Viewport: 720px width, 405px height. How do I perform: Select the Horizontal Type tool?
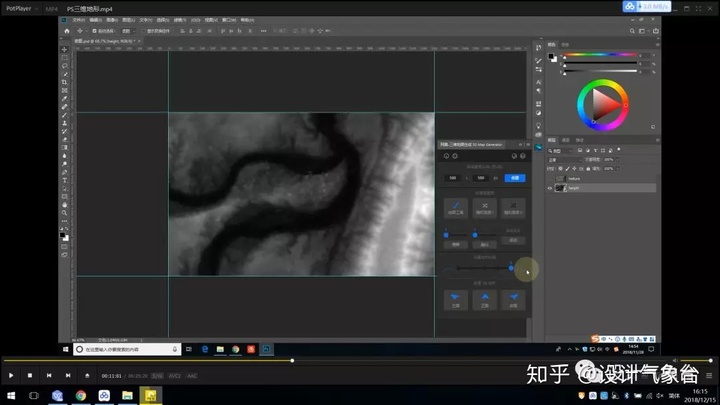click(64, 180)
